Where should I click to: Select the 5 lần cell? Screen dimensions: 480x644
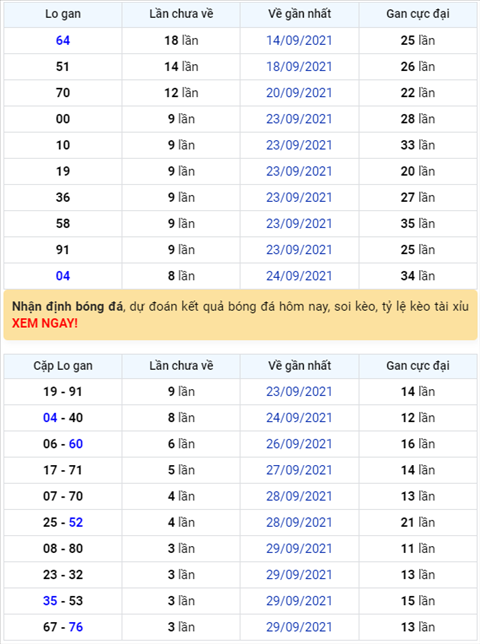coord(181,470)
